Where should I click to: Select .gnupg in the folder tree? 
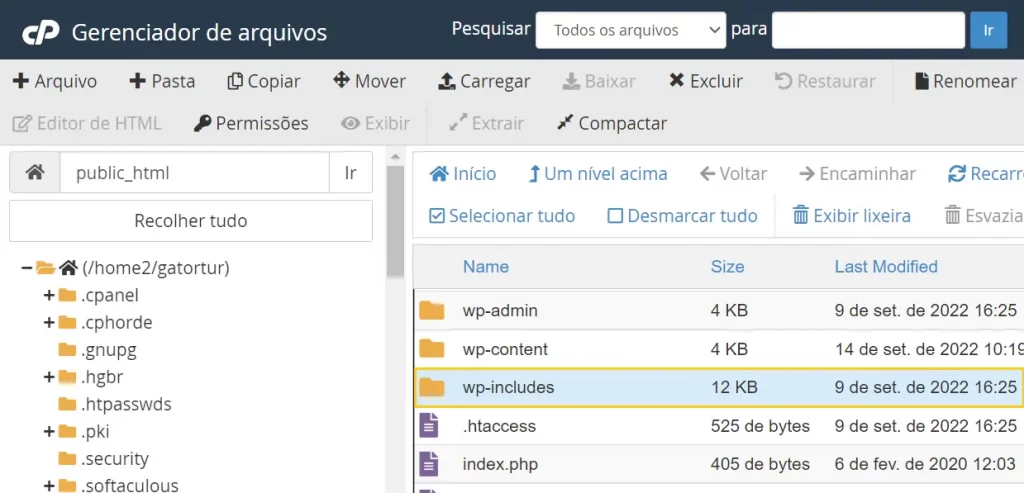click(x=108, y=350)
